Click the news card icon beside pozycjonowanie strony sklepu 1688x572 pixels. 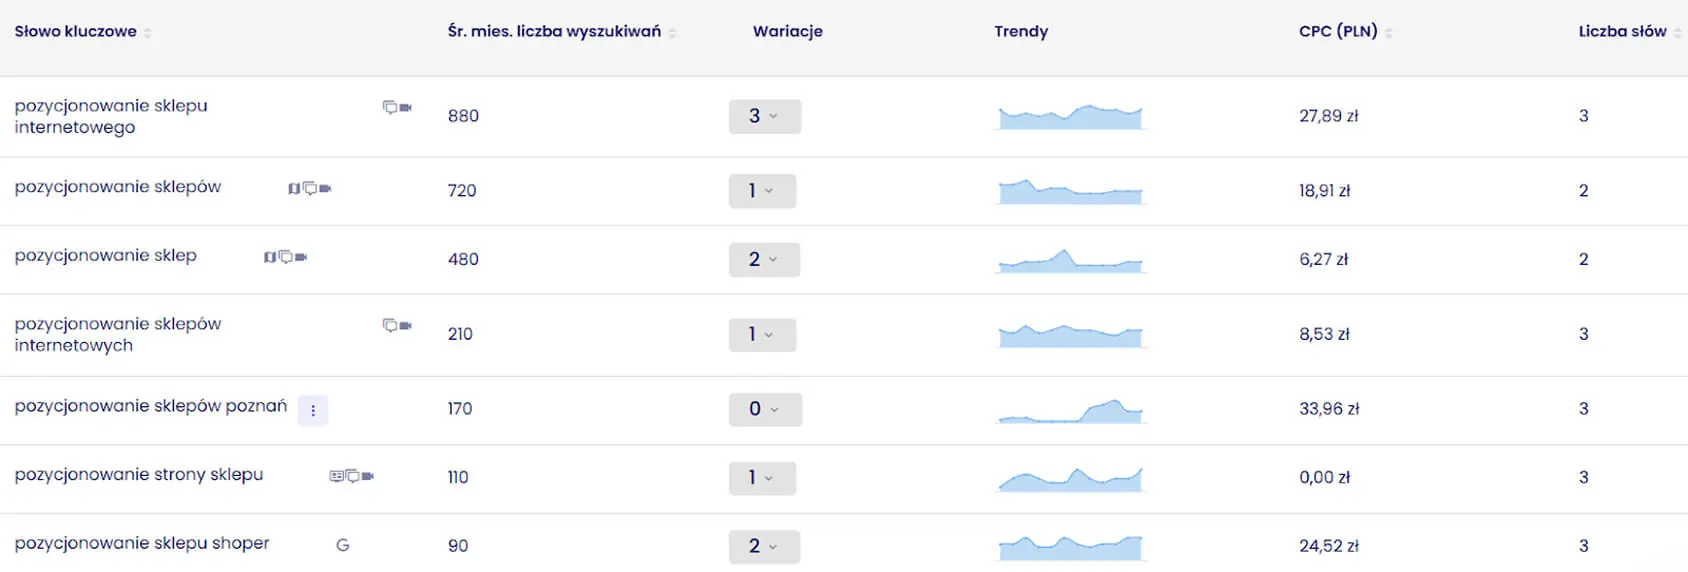click(x=336, y=476)
